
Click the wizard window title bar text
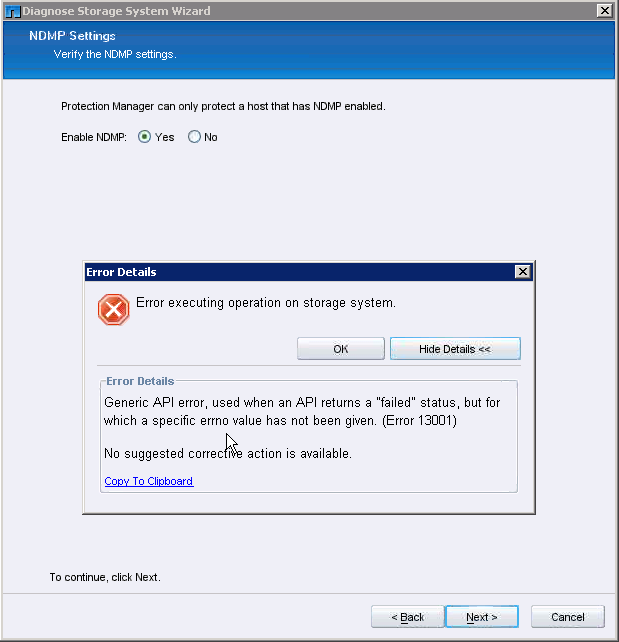tap(116, 10)
